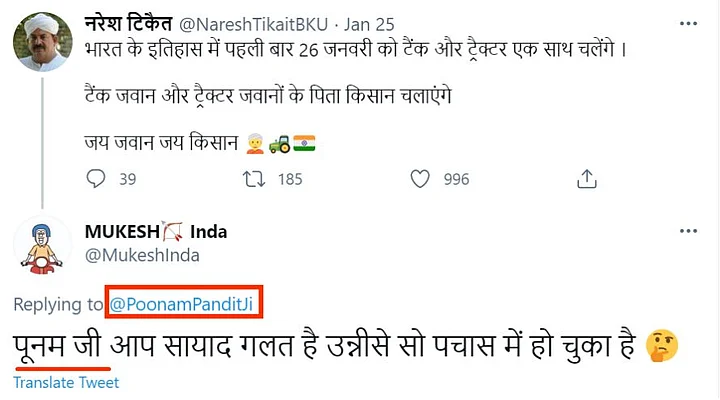Click the reply speech bubble icon
This screenshot has width=720, height=400.
[97, 179]
